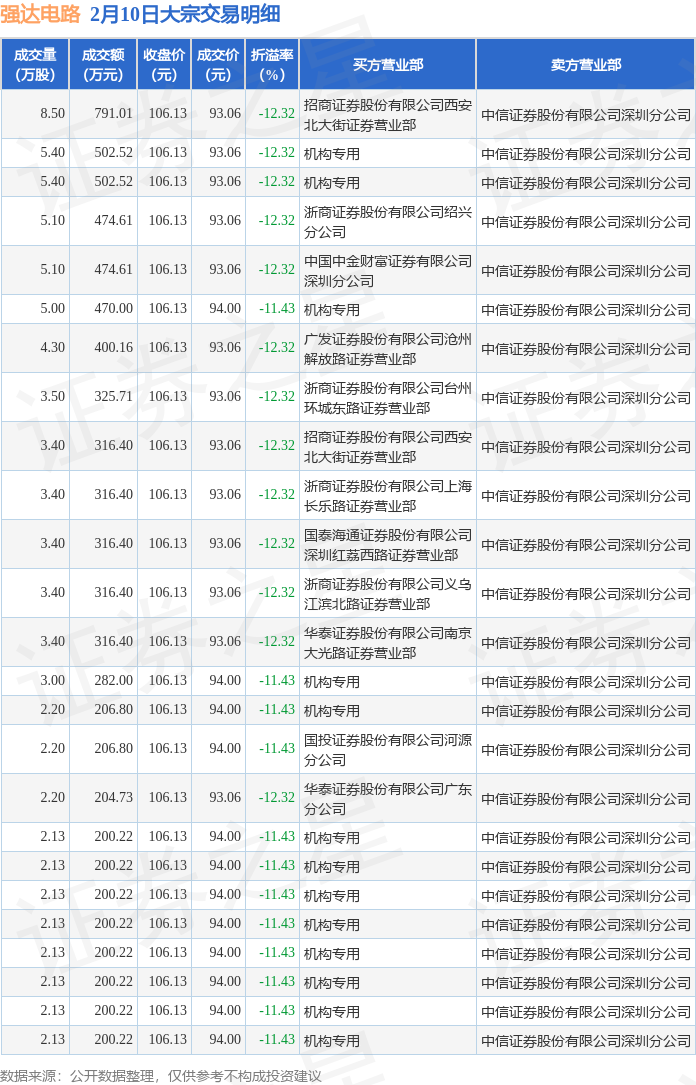This screenshot has height=1085, width=696.
Task: Select the 成交额(万元) column header
Action: point(103,64)
